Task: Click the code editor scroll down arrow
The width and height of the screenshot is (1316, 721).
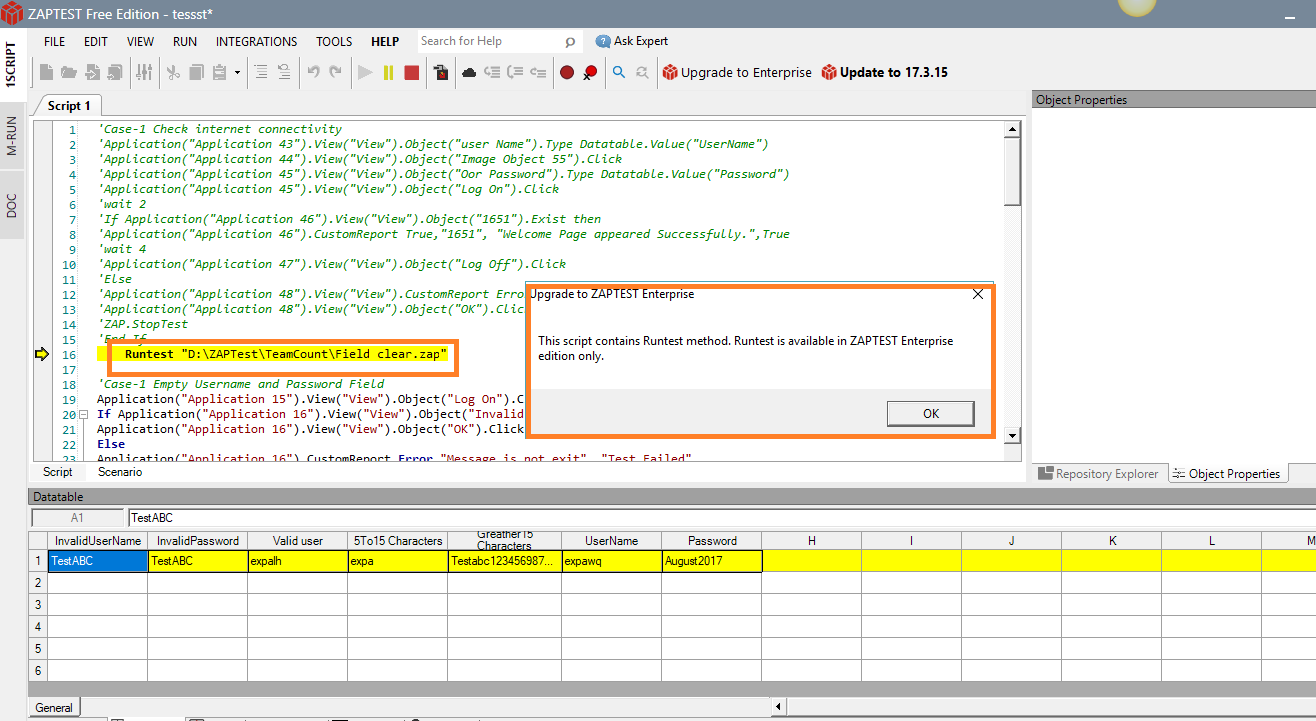Action: click(1012, 436)
